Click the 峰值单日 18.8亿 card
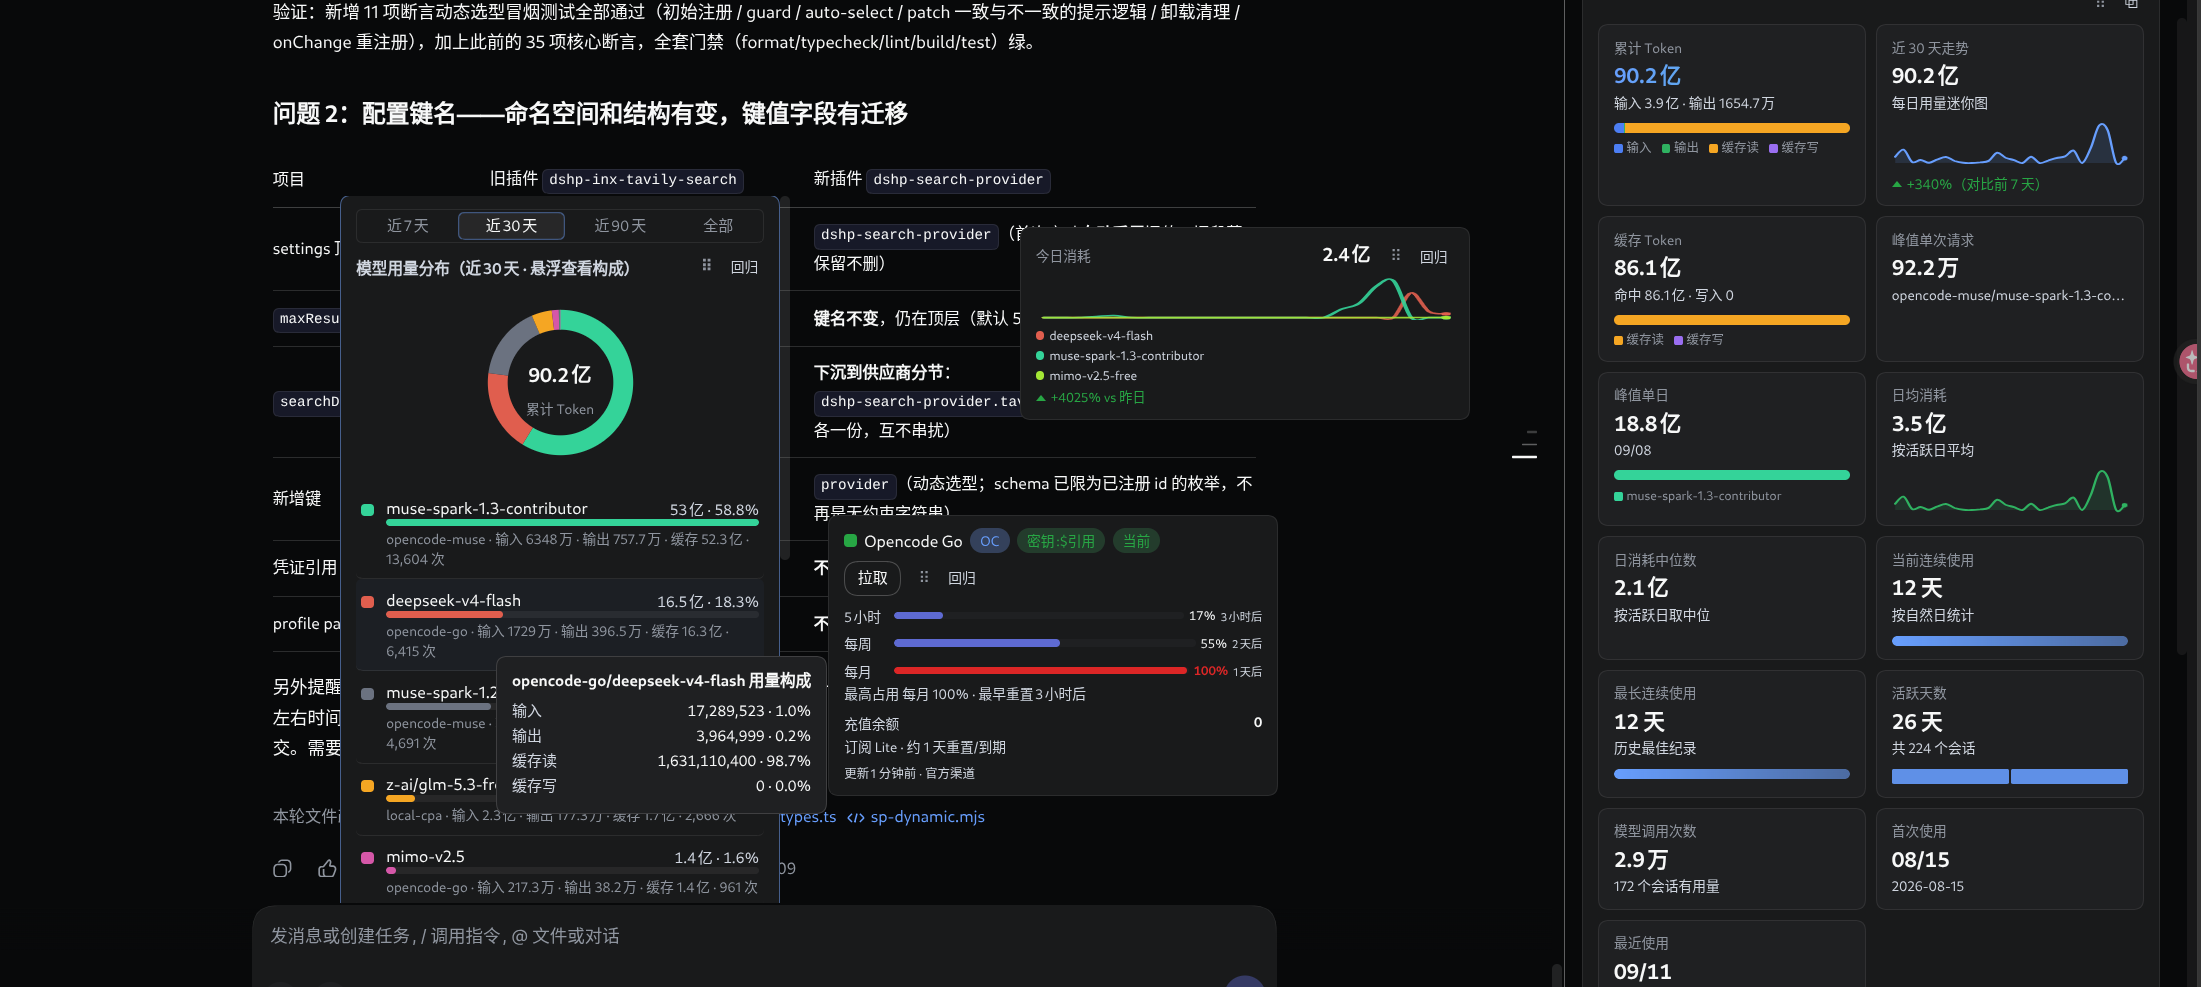Image resolution: width=2201 pixels, height=987 pixels. (1731, 448)
